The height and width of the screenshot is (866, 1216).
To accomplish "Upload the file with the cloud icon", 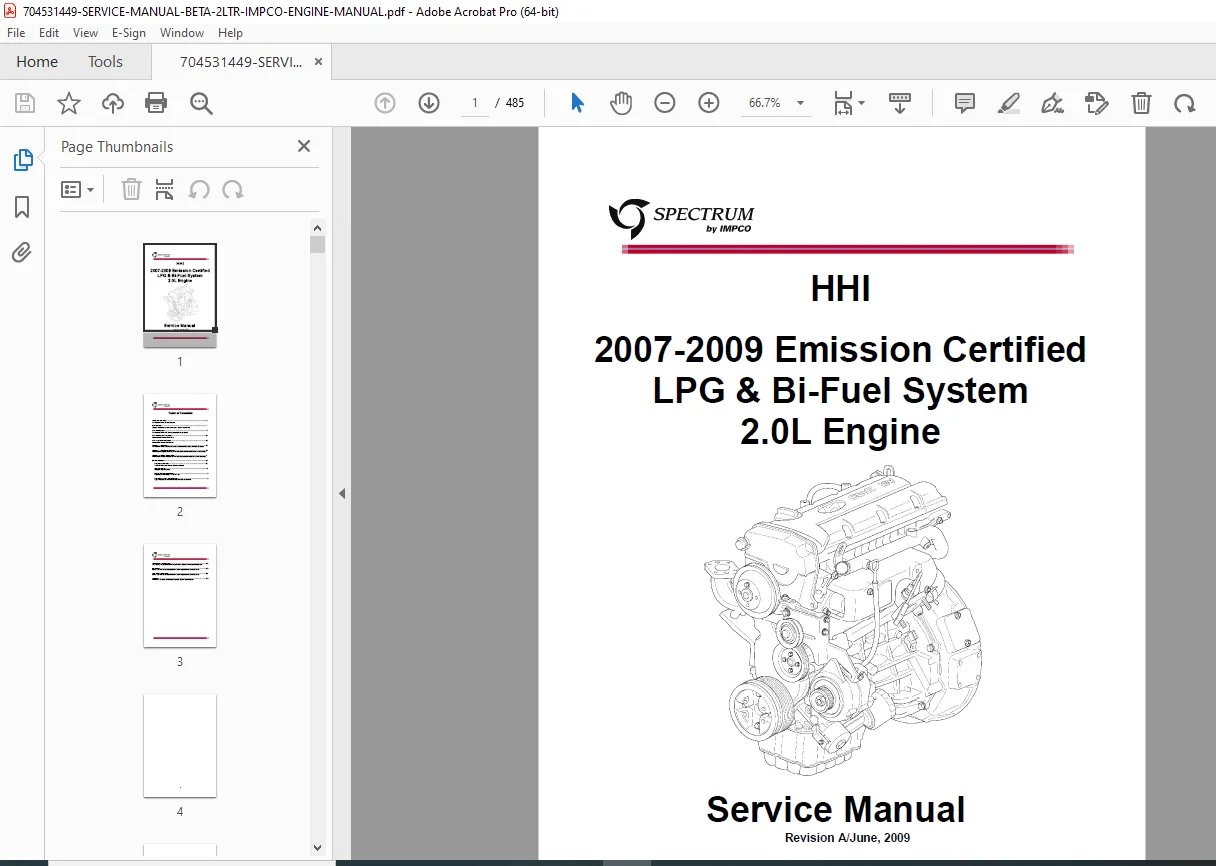I will point(113,103).
